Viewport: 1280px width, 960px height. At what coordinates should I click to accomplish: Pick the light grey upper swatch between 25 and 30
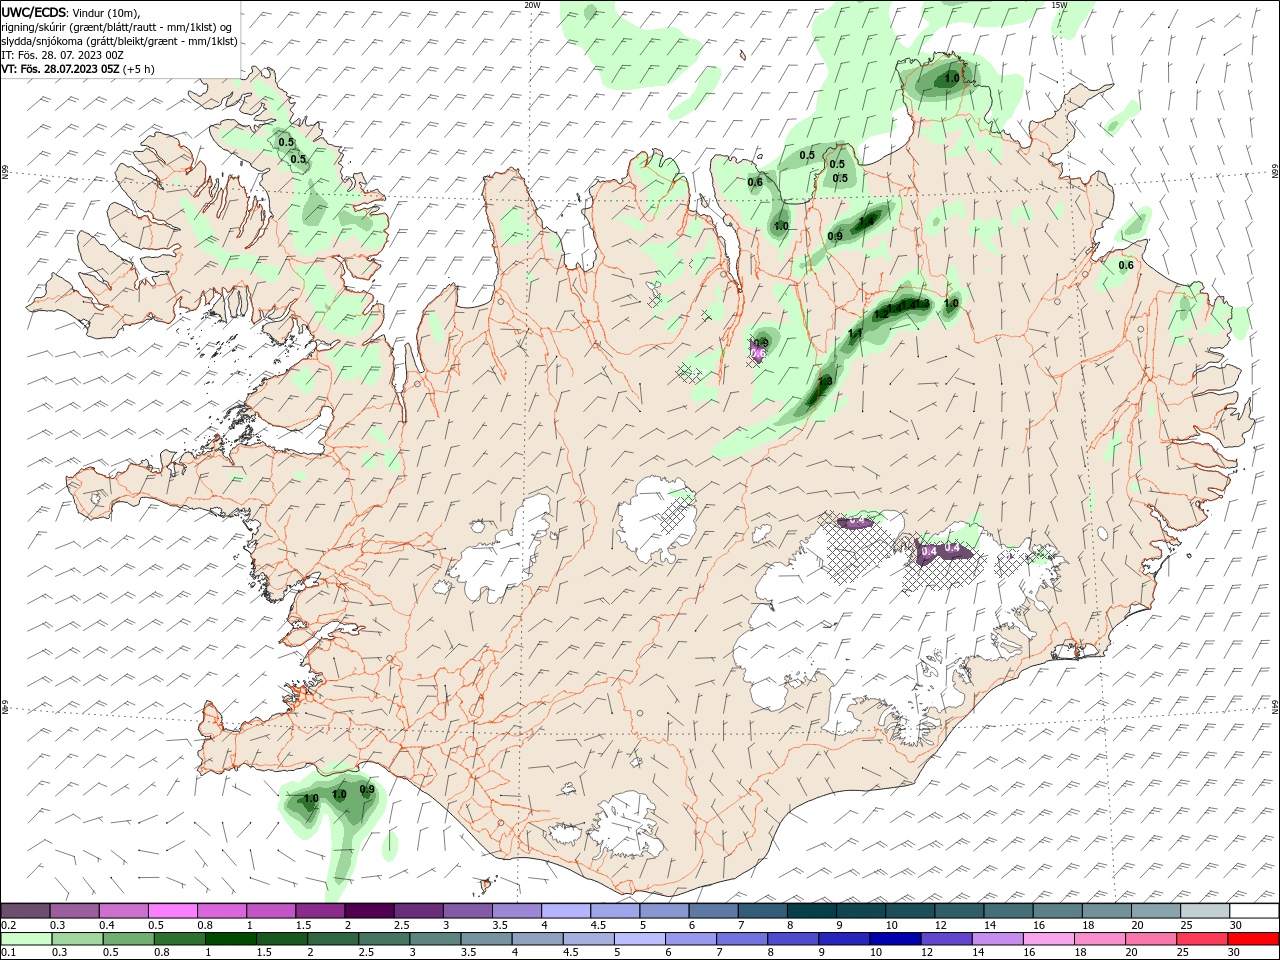[1203, 911]
